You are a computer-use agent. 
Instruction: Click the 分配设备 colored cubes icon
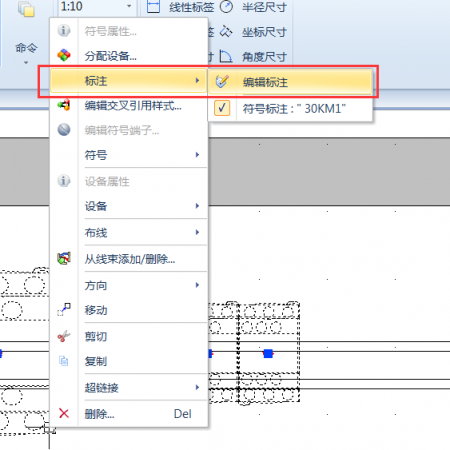click(64, 55)
